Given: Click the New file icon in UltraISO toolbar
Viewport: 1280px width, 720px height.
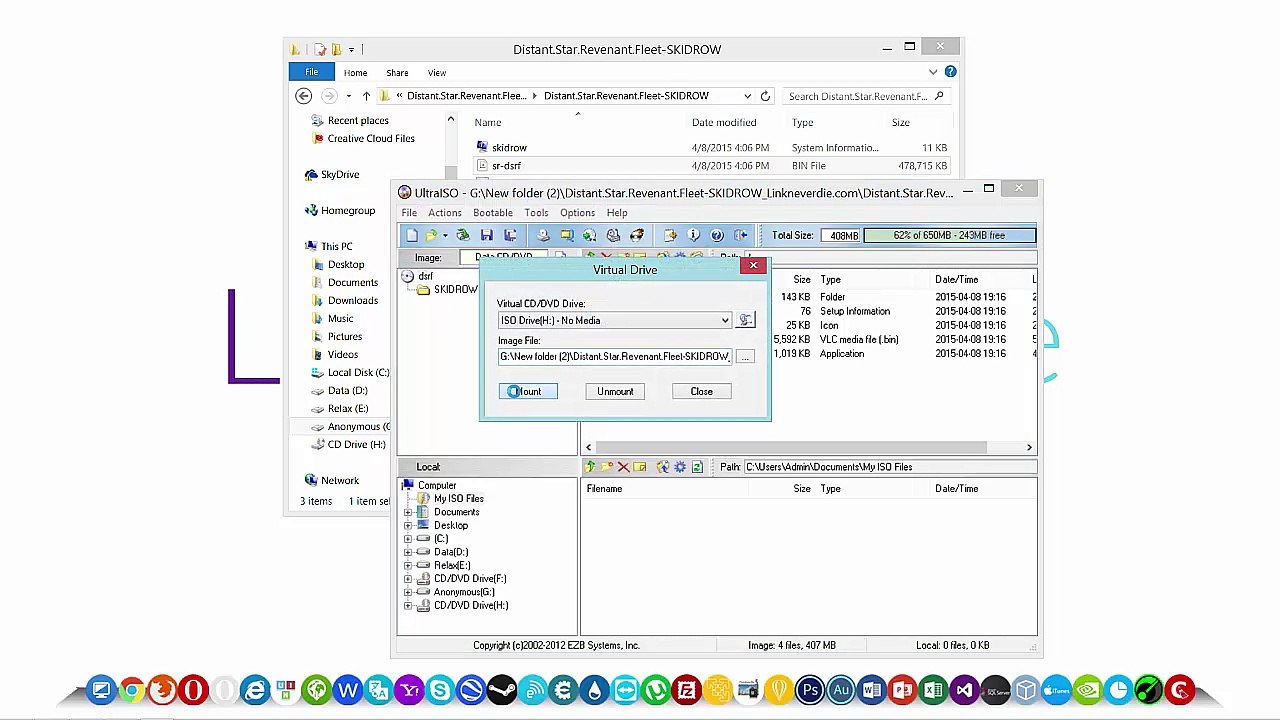Looking at the screenshot, I should coord(412,235).
